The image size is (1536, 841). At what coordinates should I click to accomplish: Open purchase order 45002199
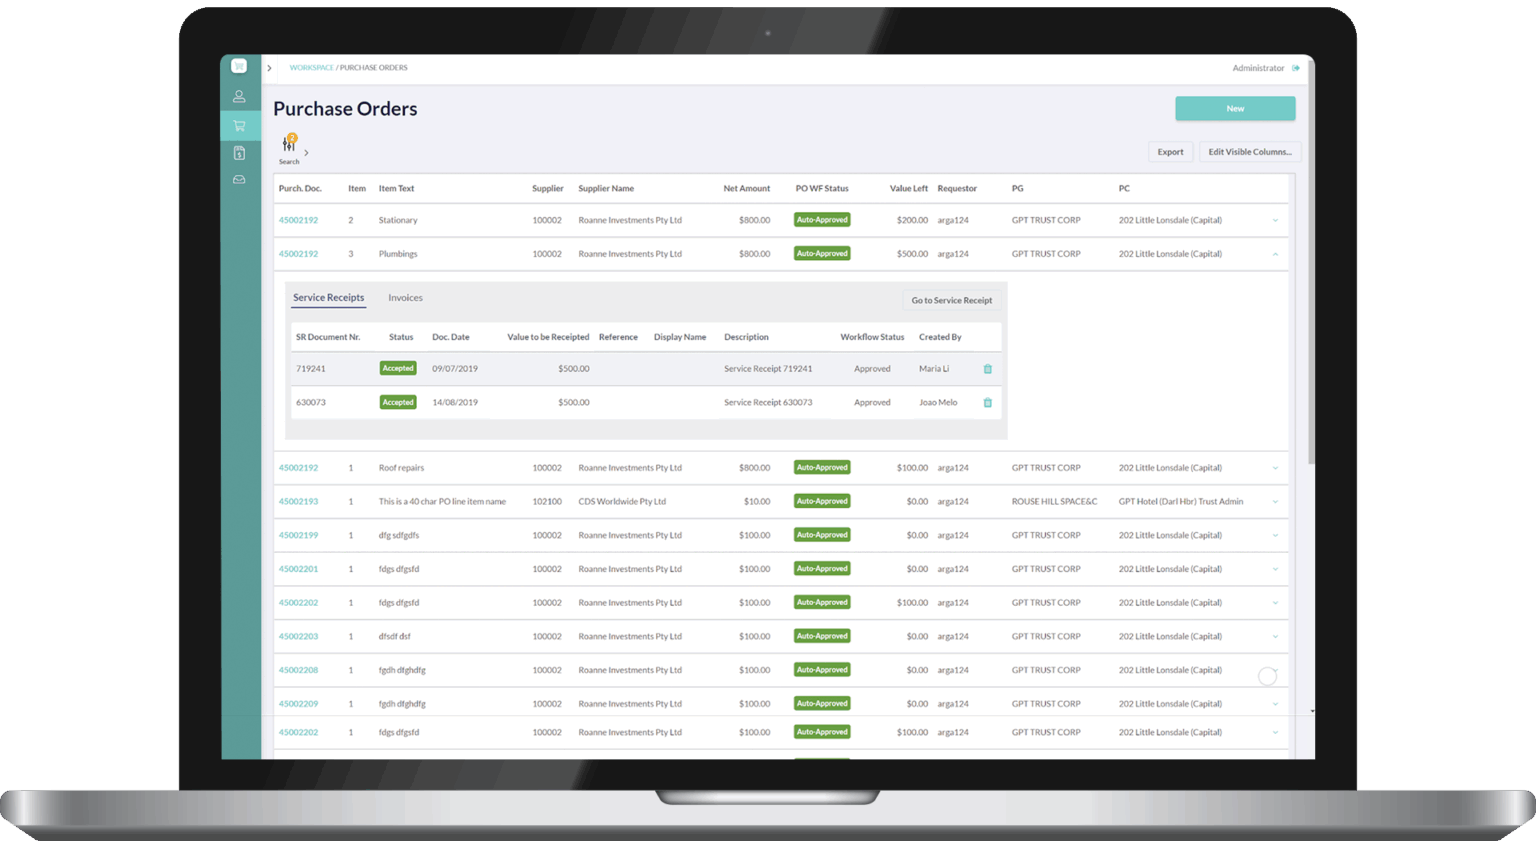pyautogui.click(x=298, y=535)
